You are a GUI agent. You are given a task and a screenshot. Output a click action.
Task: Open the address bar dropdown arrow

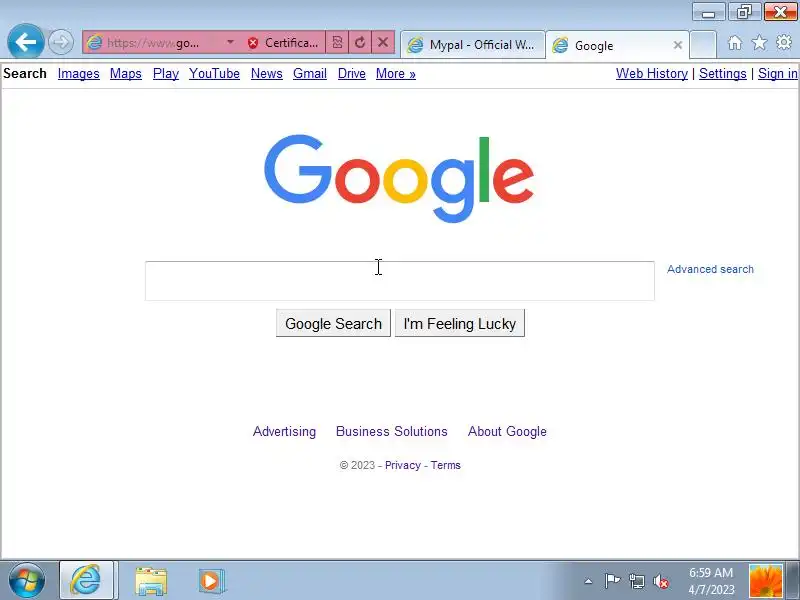(x=231, y=42)
